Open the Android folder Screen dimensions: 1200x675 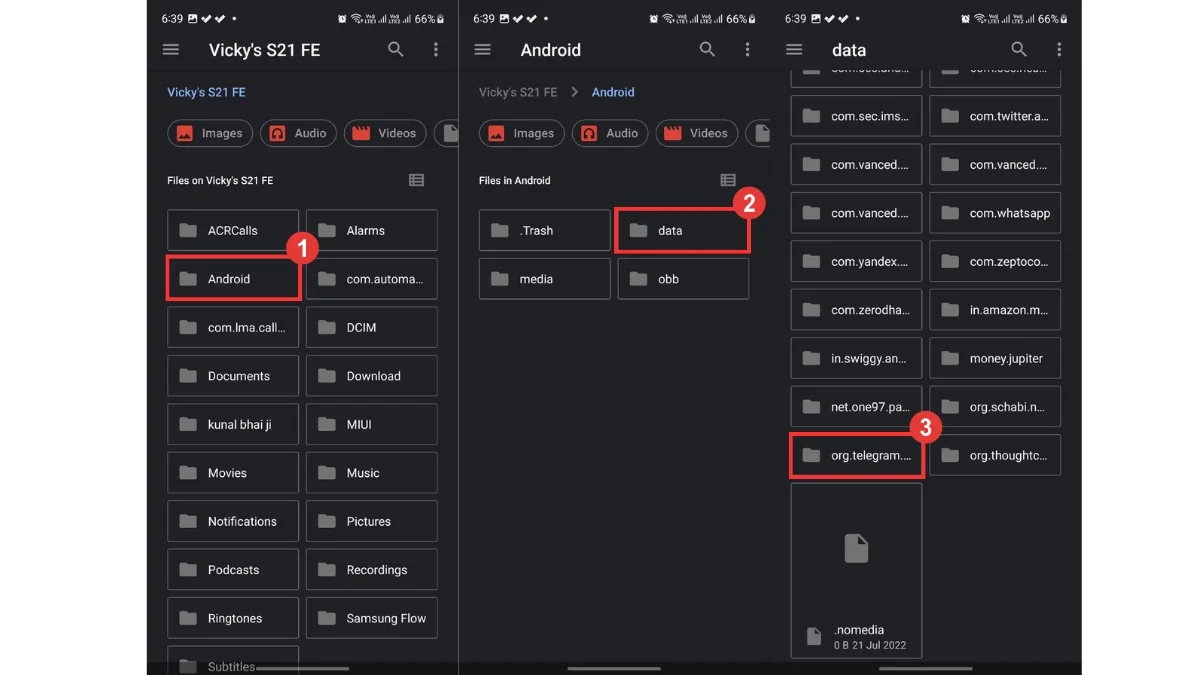[x=233, y=279]
